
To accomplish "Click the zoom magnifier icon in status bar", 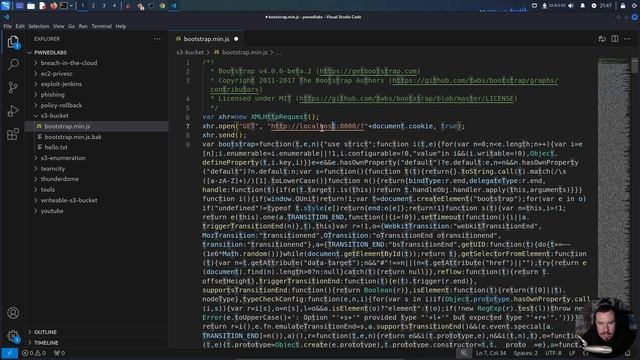I will click(x=464, y=353).
